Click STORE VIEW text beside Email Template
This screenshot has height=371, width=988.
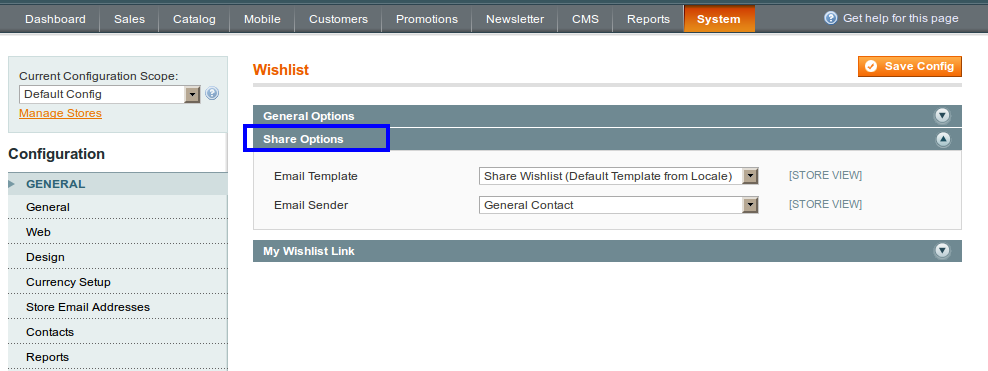pyautogui.click(x=825, y=175)
